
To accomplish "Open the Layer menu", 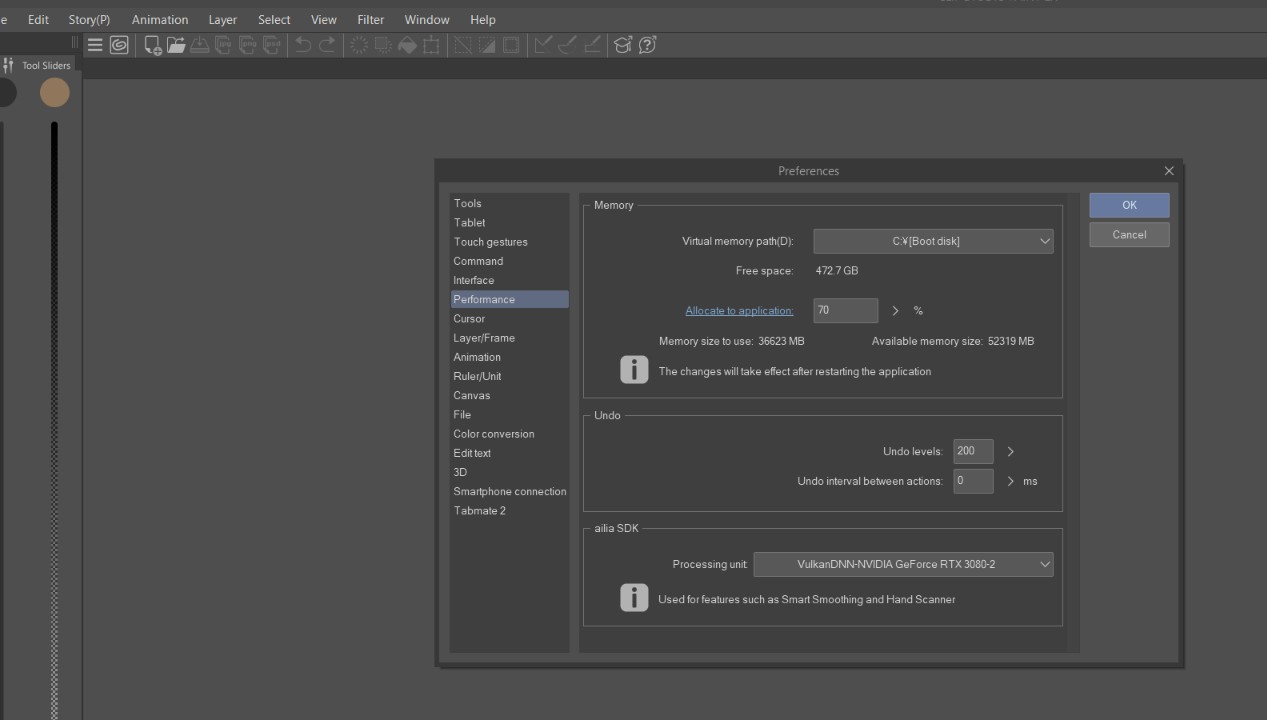I will 223,19.
